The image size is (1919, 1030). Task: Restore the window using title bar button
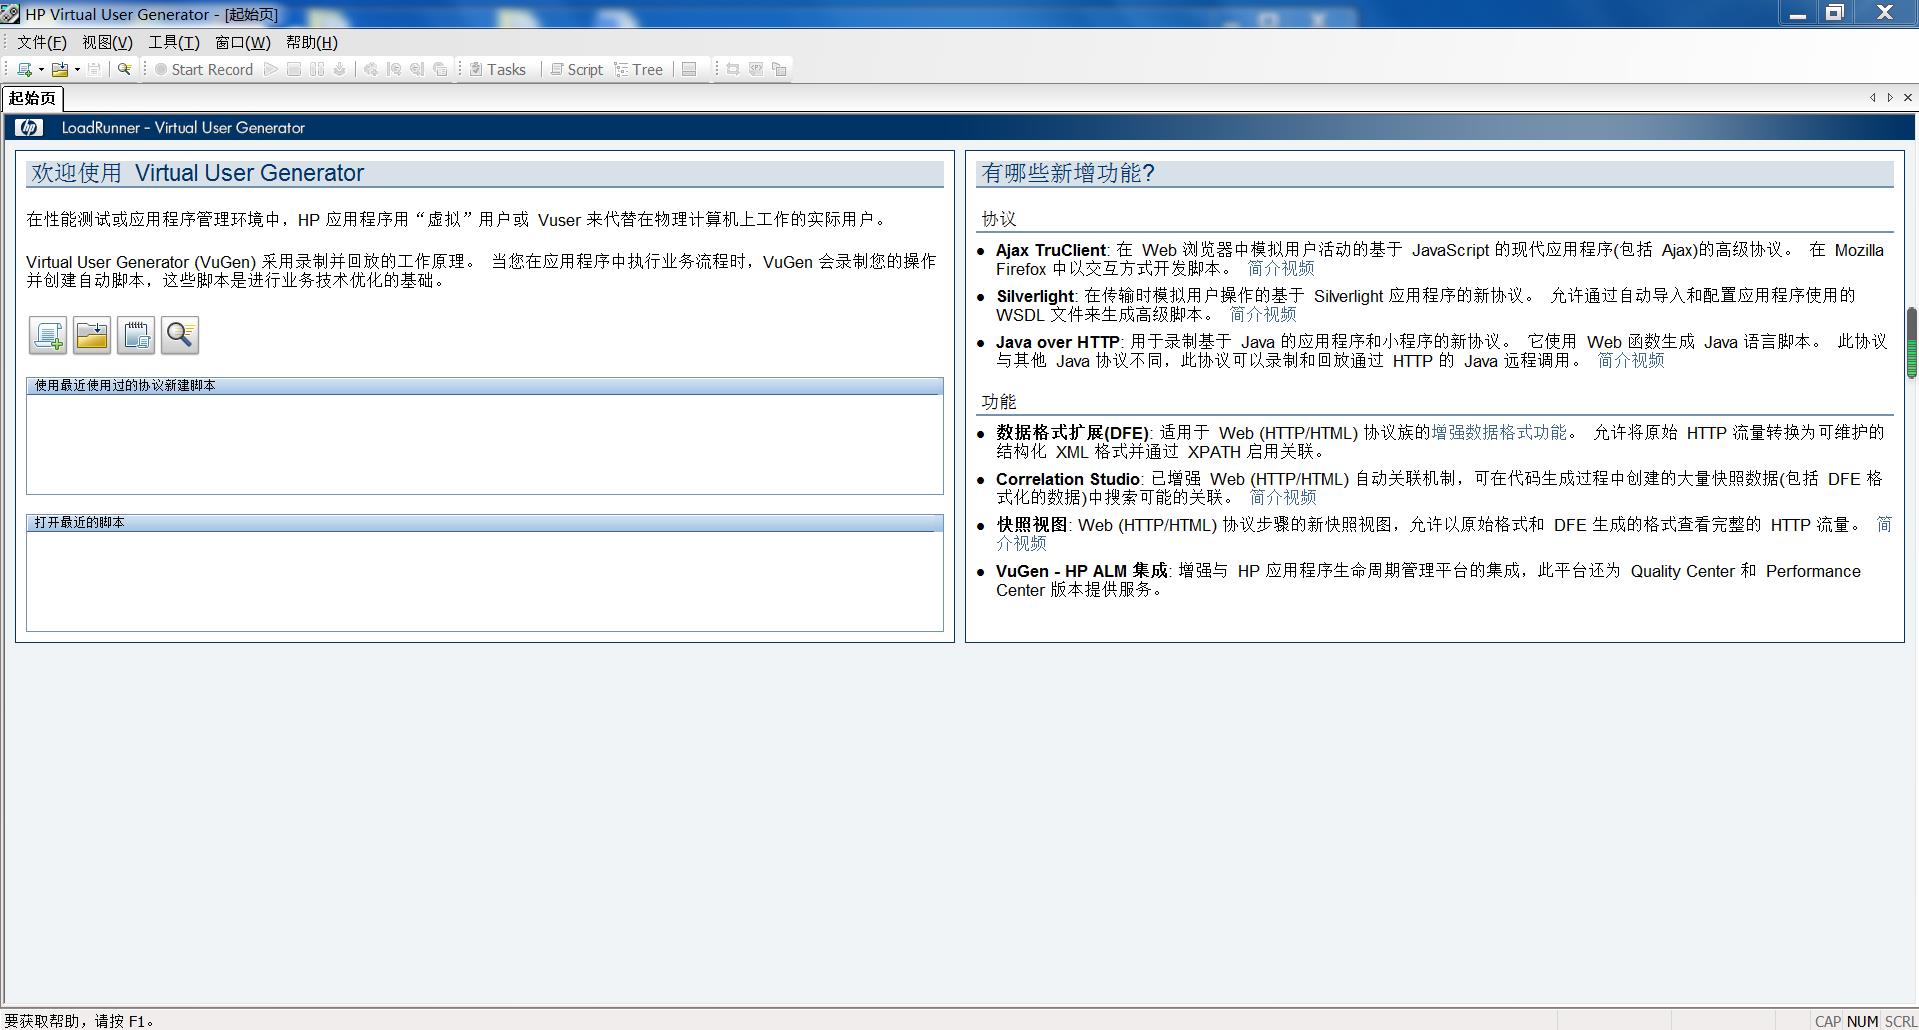[x=1835, y=13]
